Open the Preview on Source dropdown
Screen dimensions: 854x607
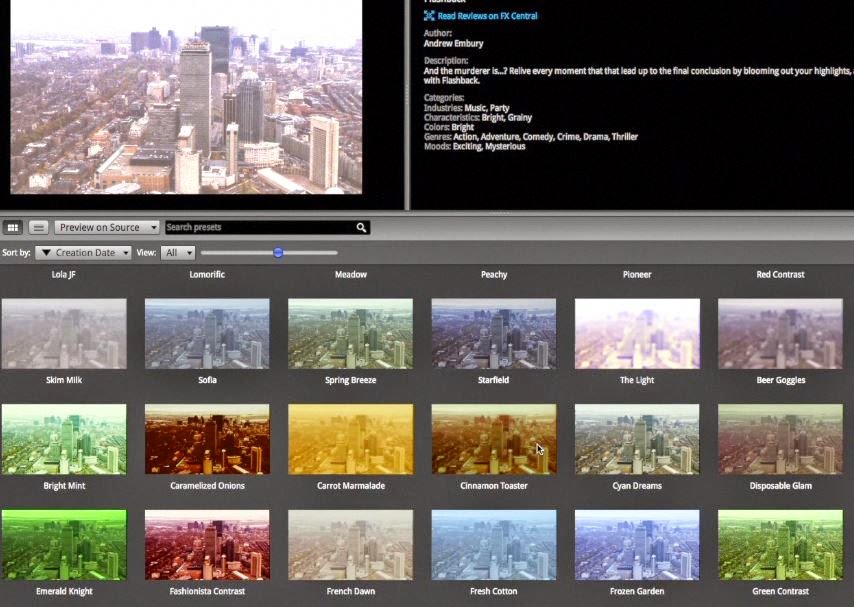[107, 227]
